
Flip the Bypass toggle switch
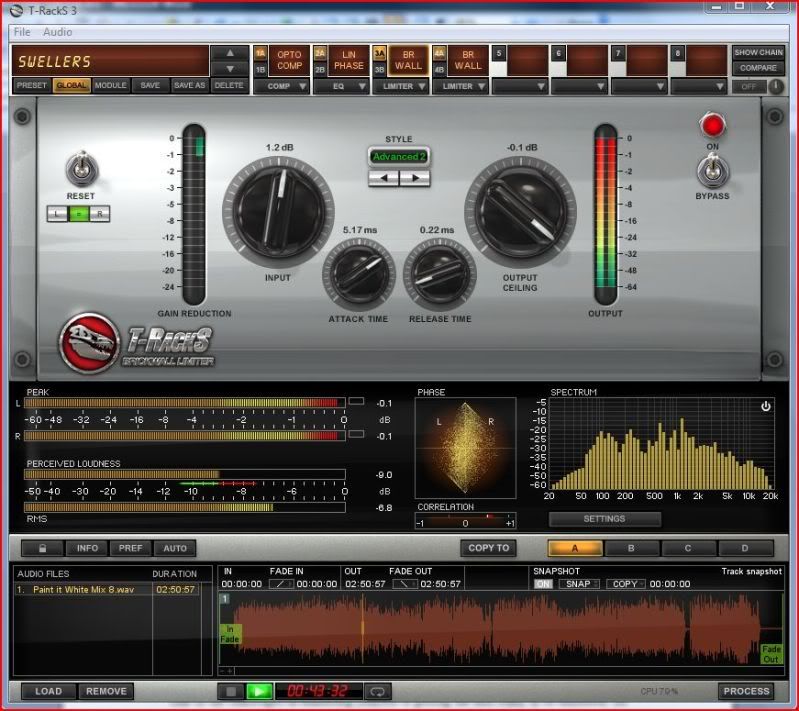point(712,171)
